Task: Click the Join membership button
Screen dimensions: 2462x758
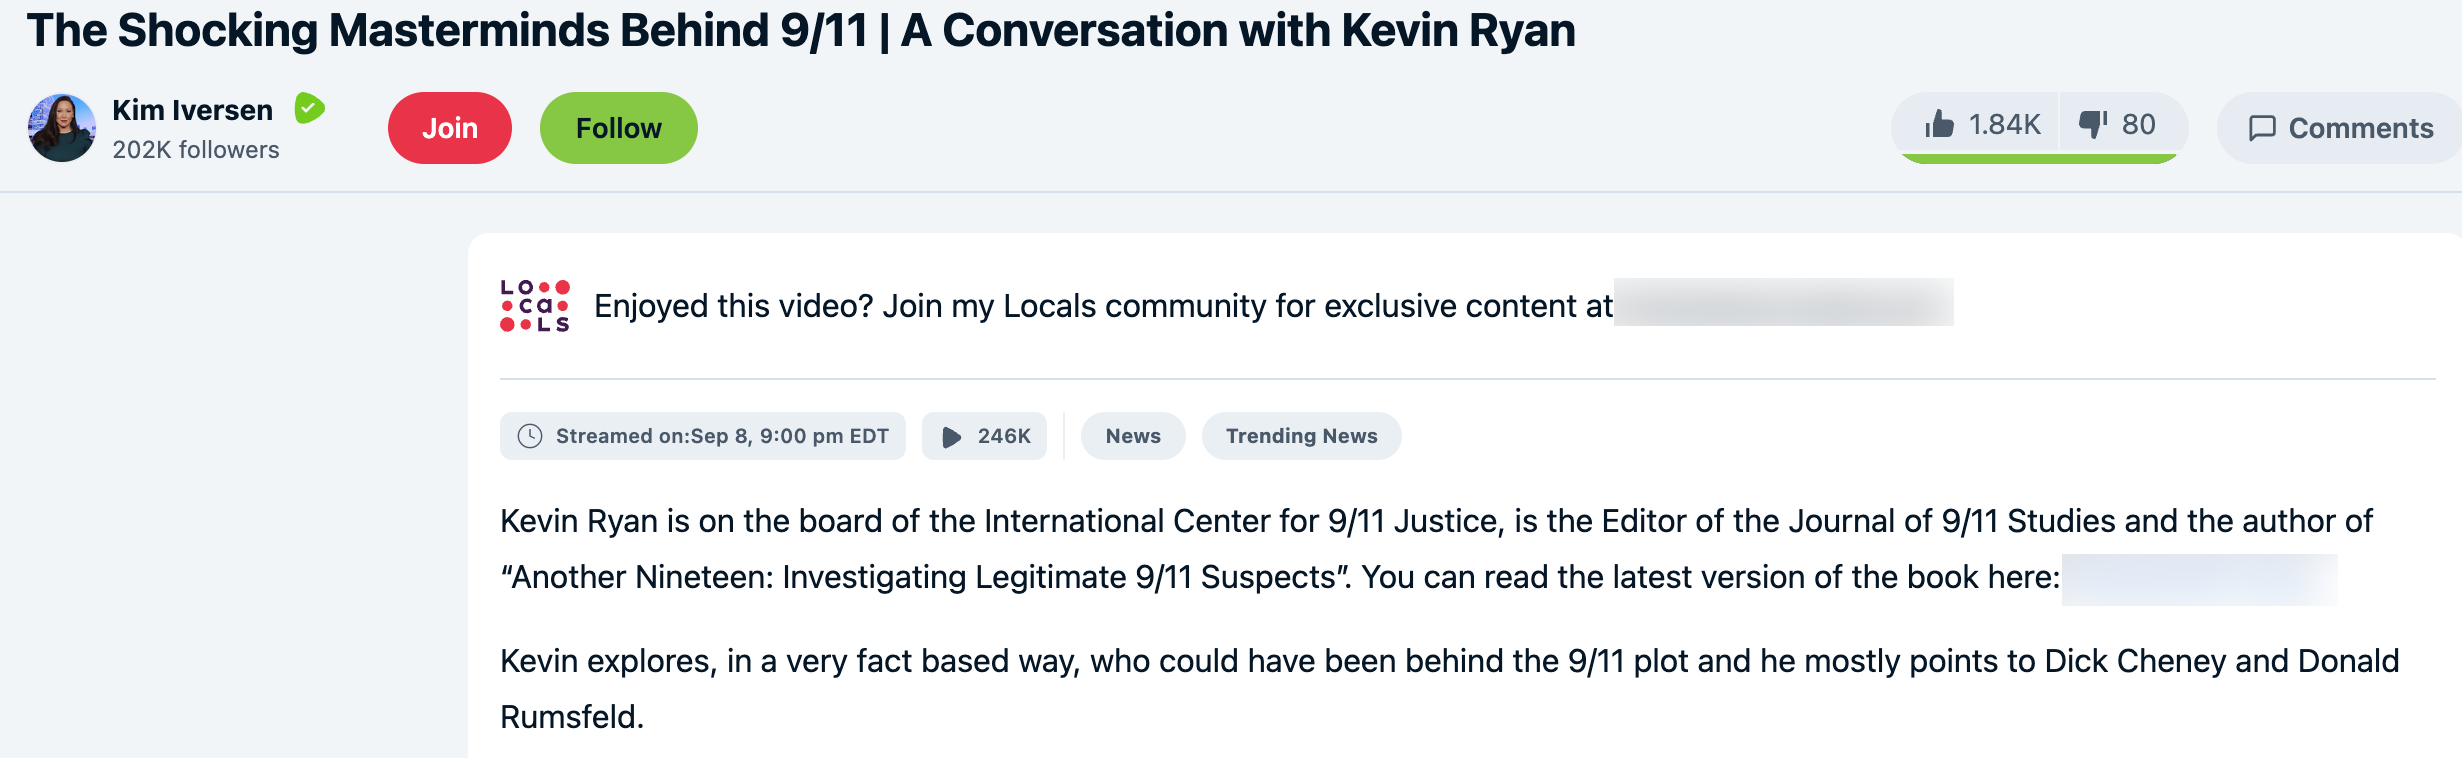Action: 449,127
